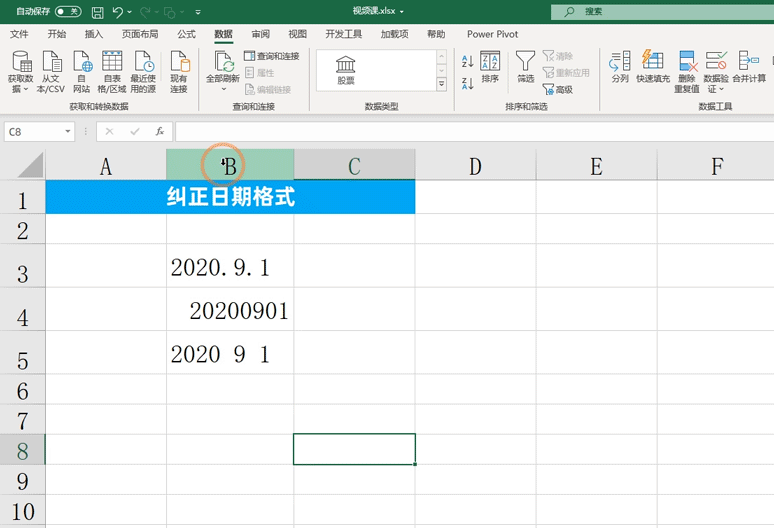This screenshot has height=528, width=774.
Task: Click the 查询和连接 button
Action: tap(272, 56)
